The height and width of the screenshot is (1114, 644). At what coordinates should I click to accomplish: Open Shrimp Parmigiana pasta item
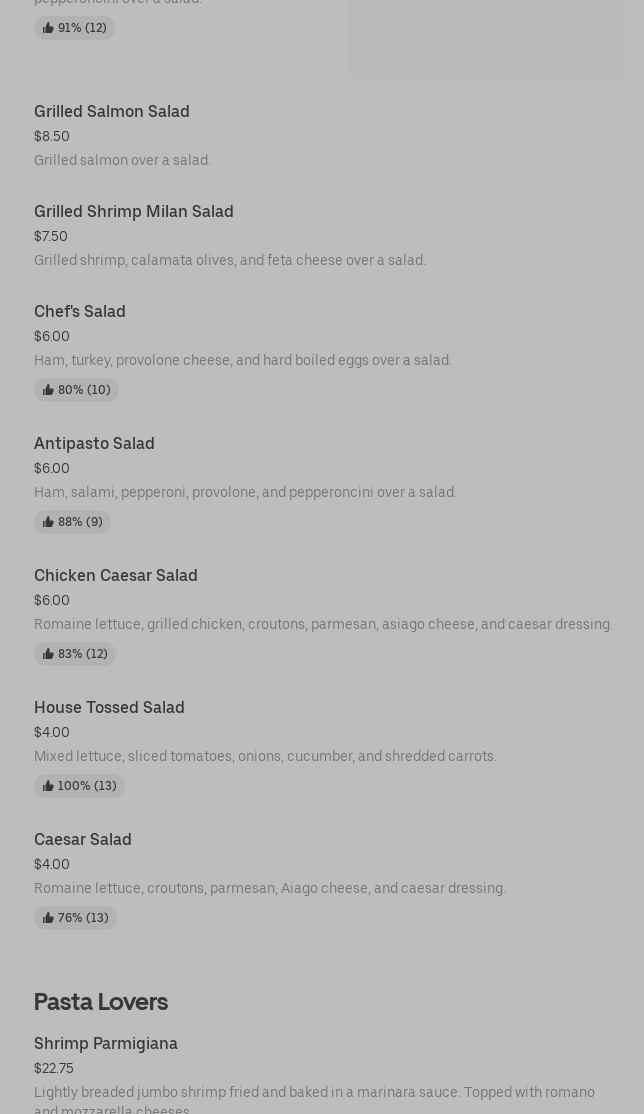click(x=106, y=1043)
